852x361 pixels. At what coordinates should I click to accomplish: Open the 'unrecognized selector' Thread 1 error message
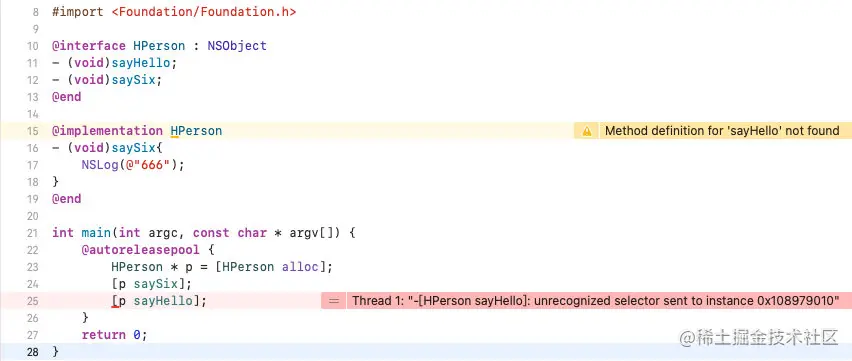click(596, 301)
